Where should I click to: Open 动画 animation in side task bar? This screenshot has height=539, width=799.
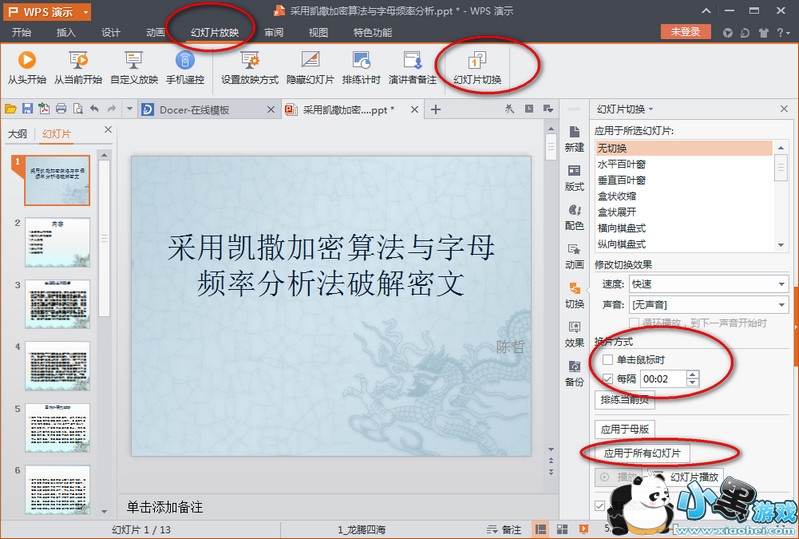[x=574, y=256]
